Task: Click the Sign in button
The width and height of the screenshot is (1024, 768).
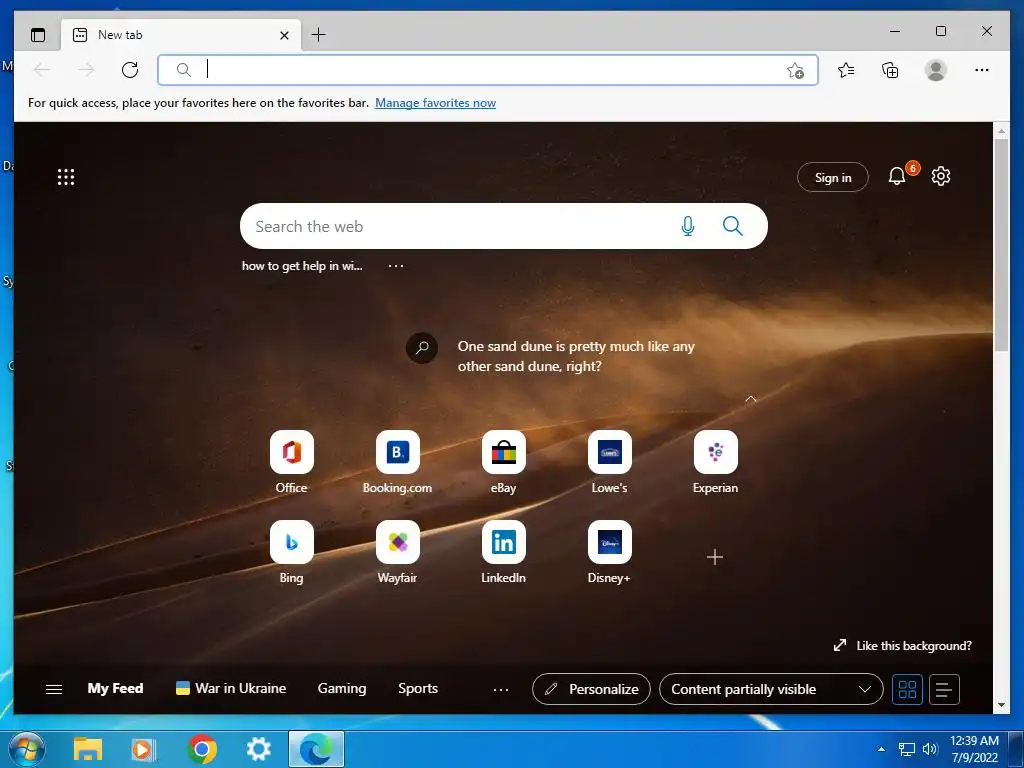Action: pos(833,177)
